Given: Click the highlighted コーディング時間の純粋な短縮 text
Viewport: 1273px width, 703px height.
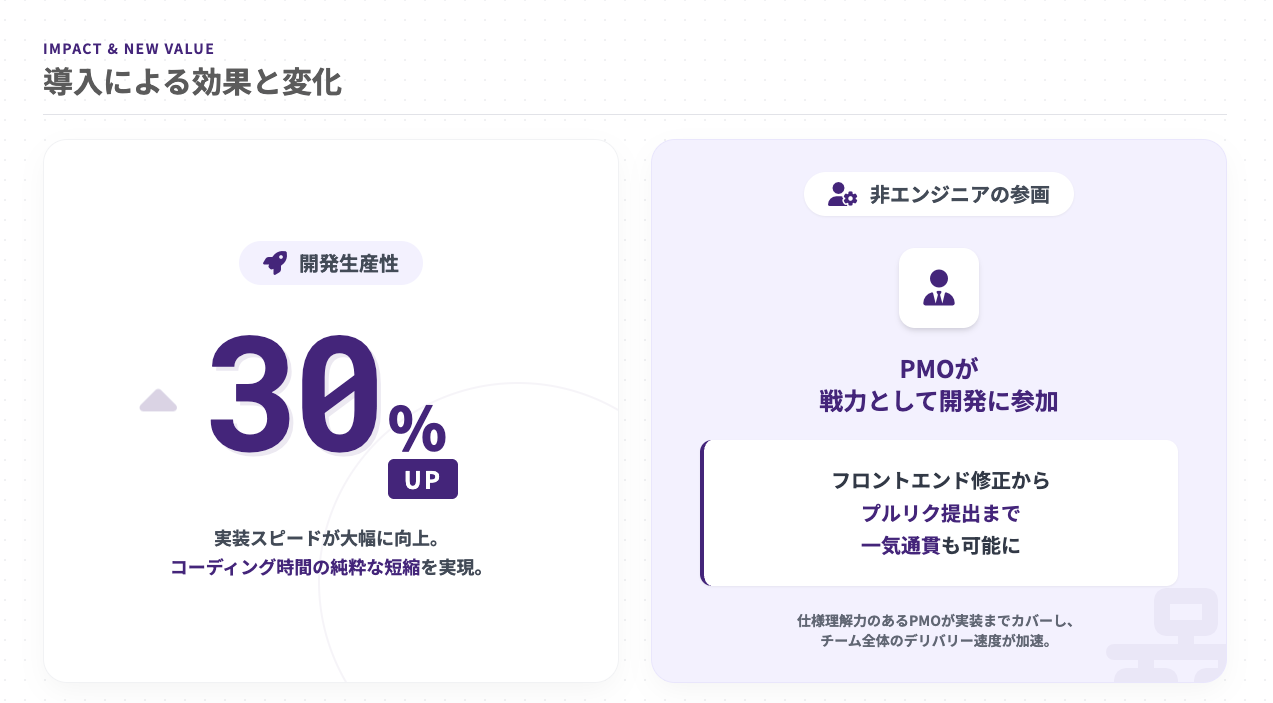Looking at the screenshot, I should tap(295, 568).
